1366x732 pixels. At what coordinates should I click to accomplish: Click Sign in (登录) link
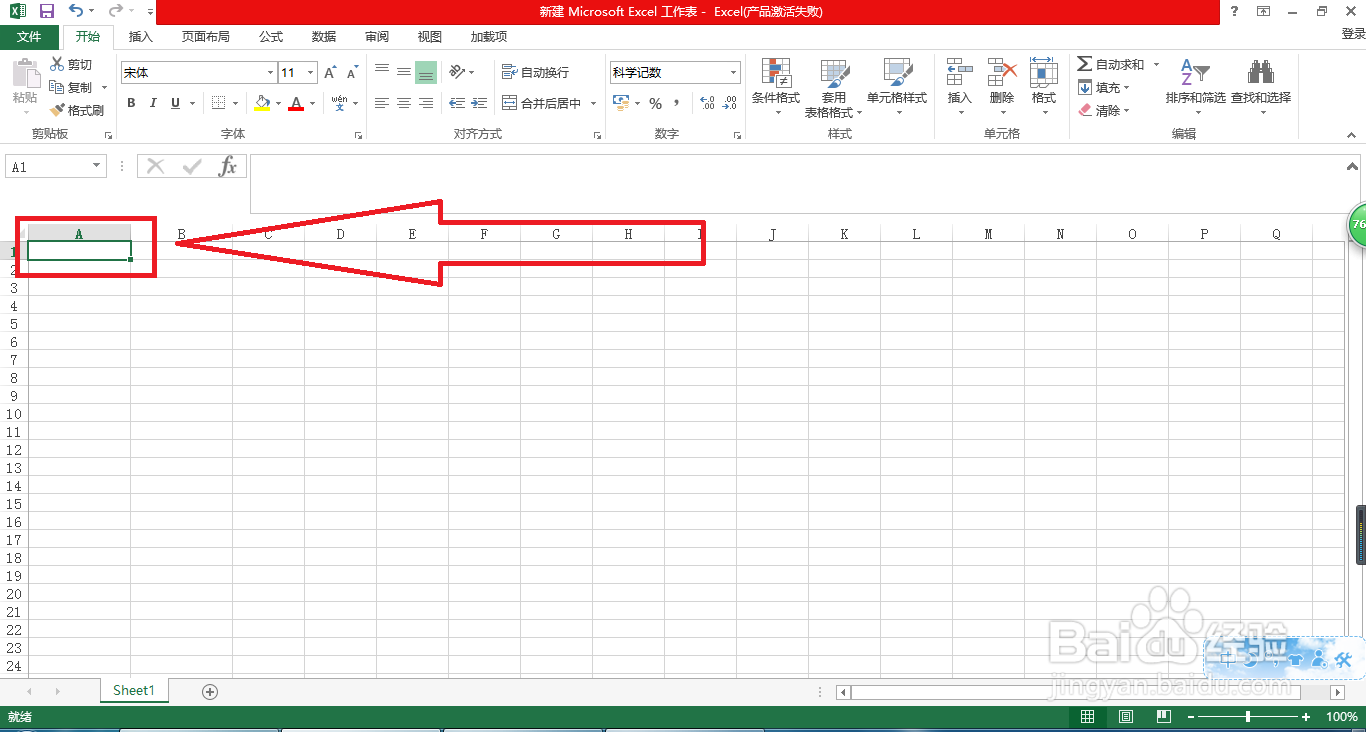1353,34
